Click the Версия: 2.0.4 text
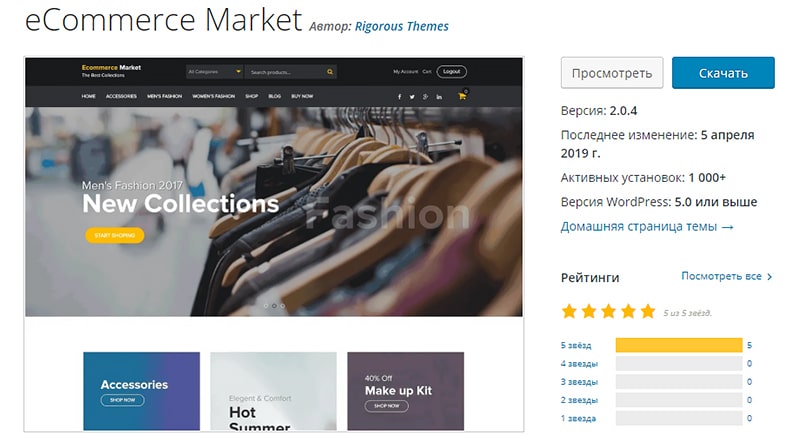The height and width of the screenshot is (437, 800). 599,111
